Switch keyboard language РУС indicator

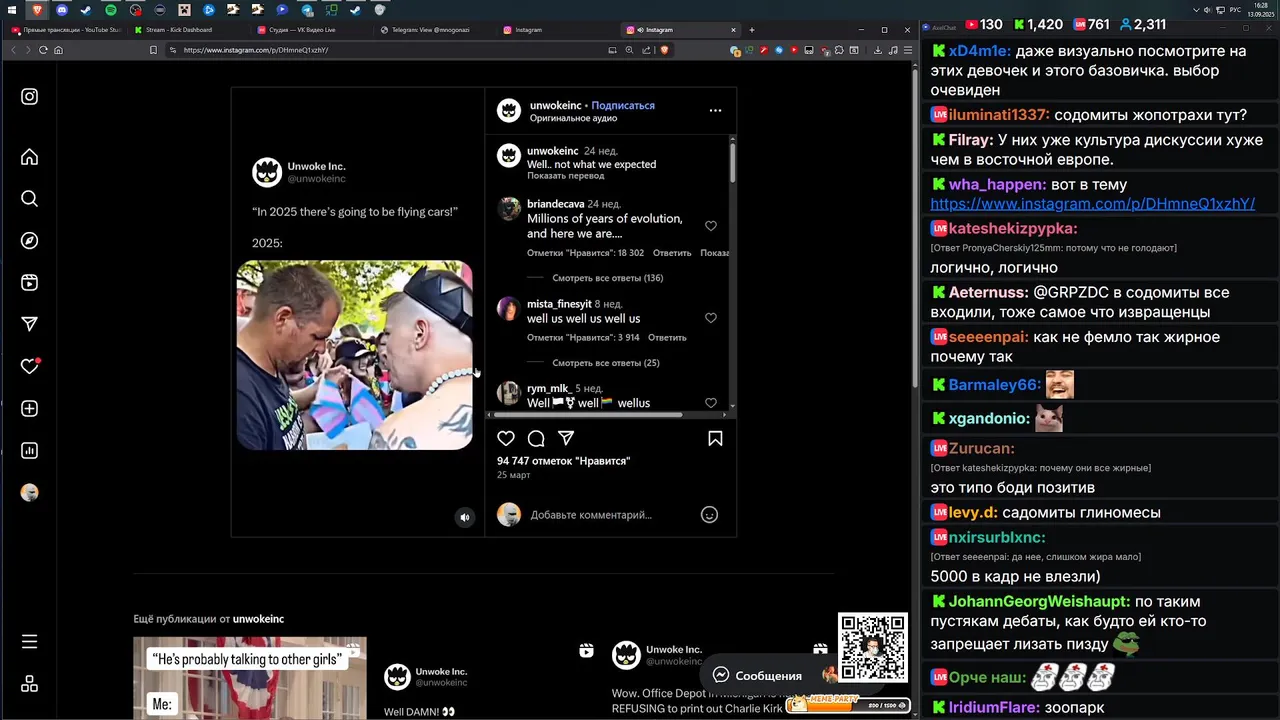[1235, 9]
